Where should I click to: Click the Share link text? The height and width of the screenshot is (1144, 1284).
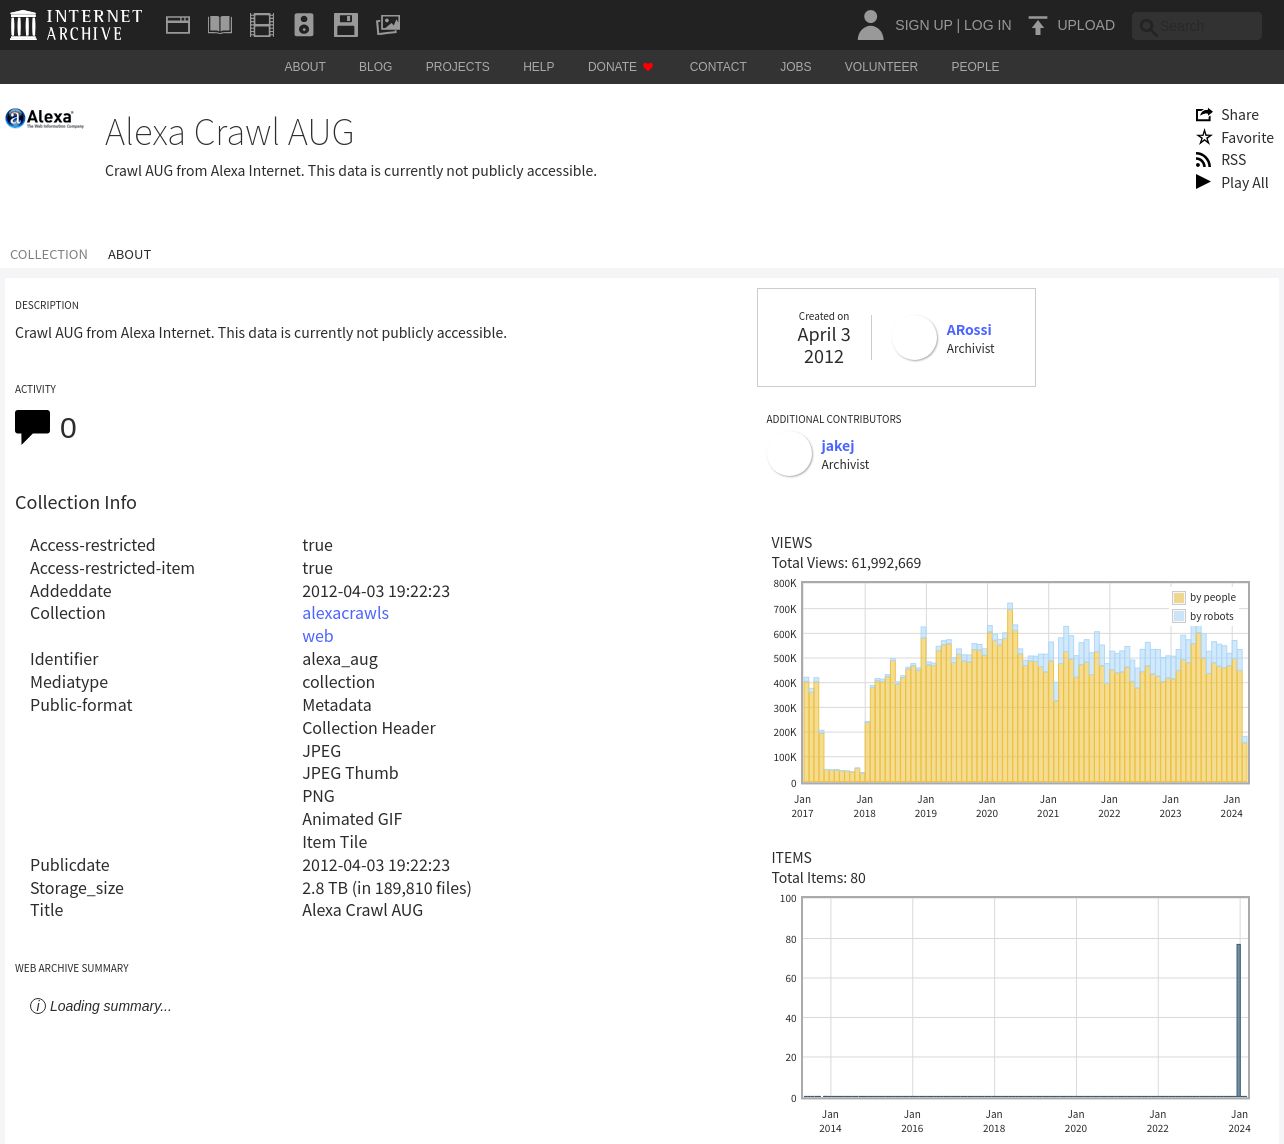[1240, 115]
